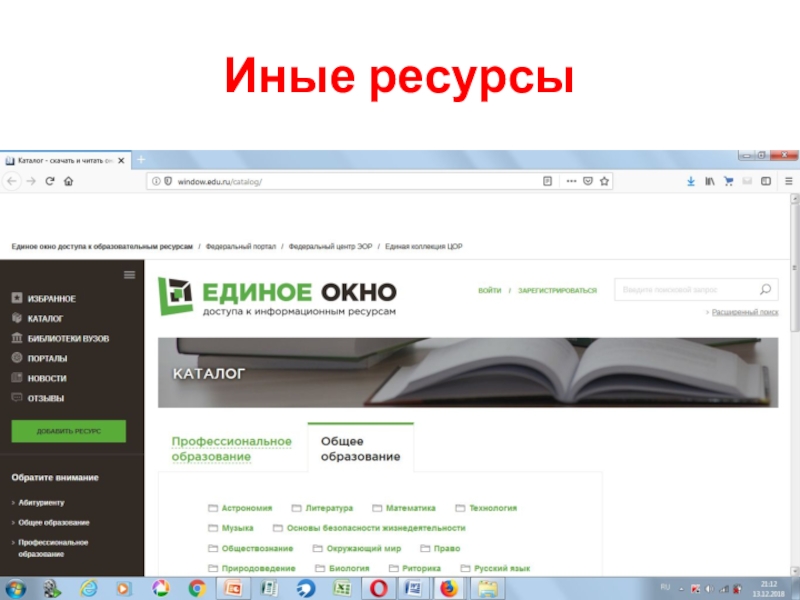
Task: Click the browser forward arrow
Action: pos(31,181)
